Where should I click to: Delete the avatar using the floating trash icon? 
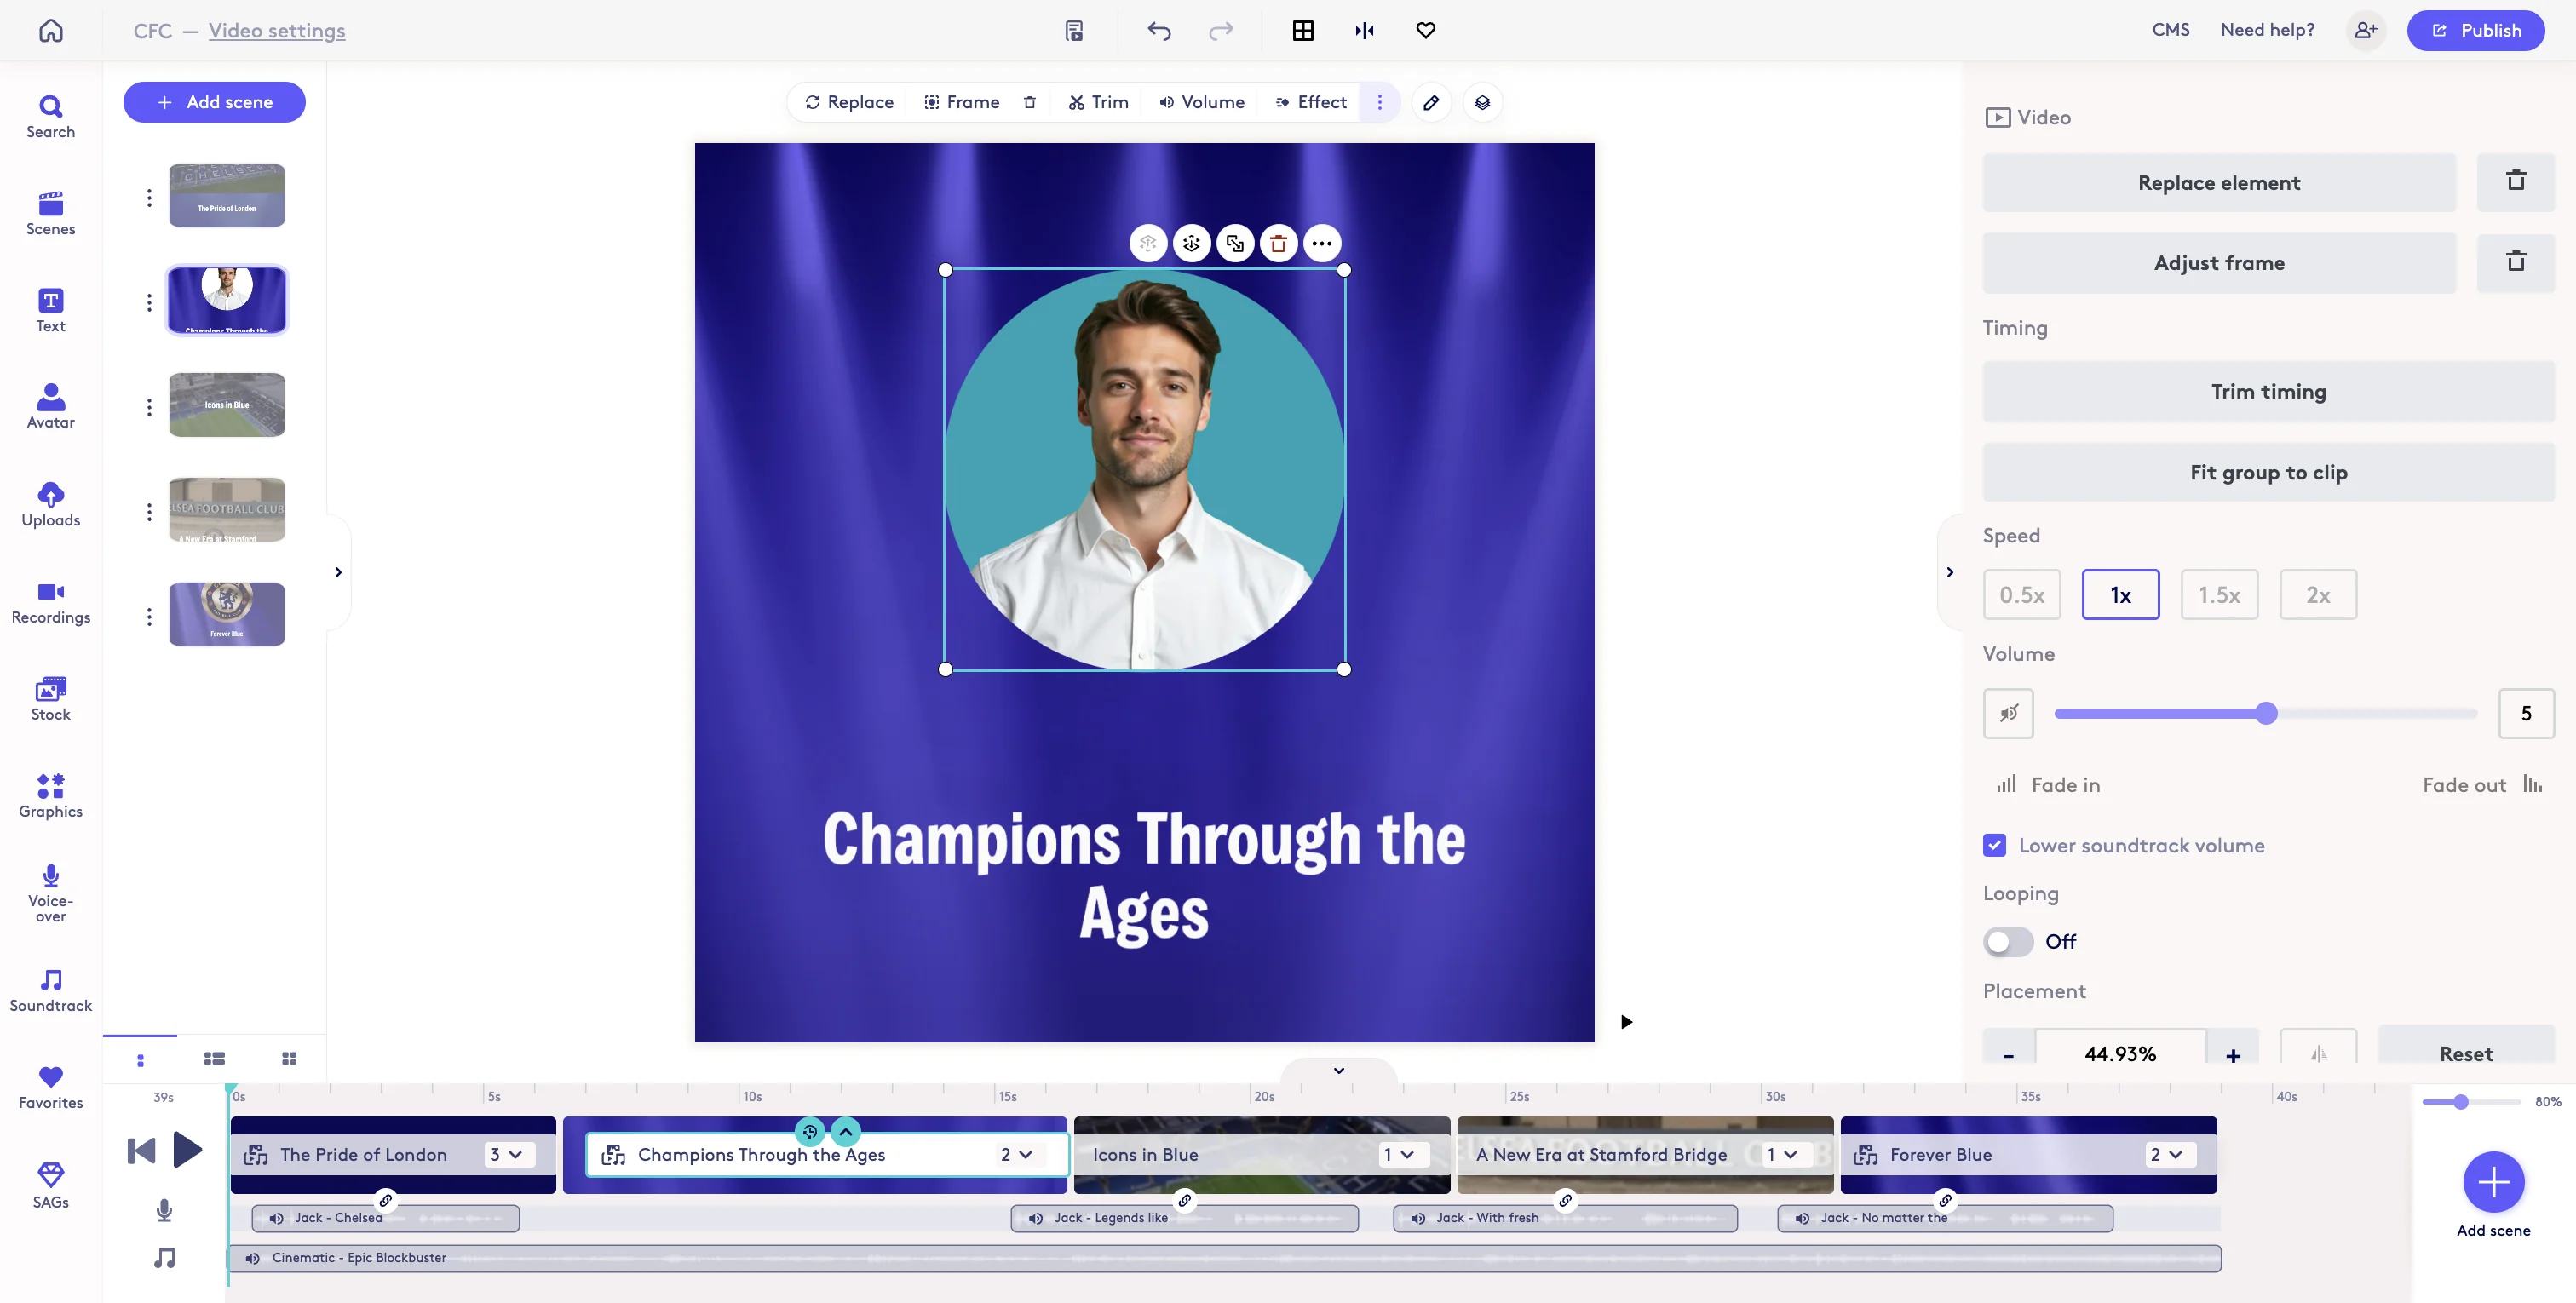[1279, 243]
